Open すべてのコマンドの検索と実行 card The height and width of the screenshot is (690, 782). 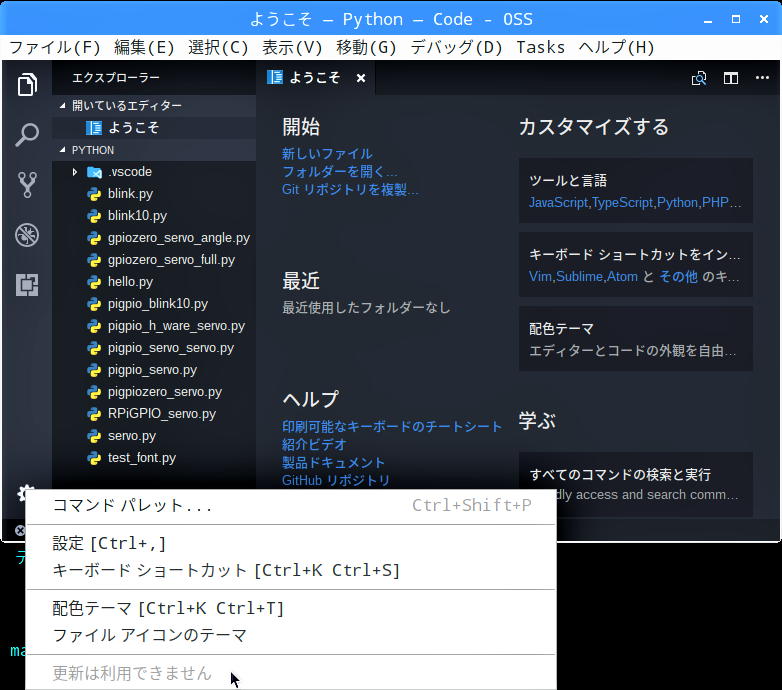(x=636, y=484)
